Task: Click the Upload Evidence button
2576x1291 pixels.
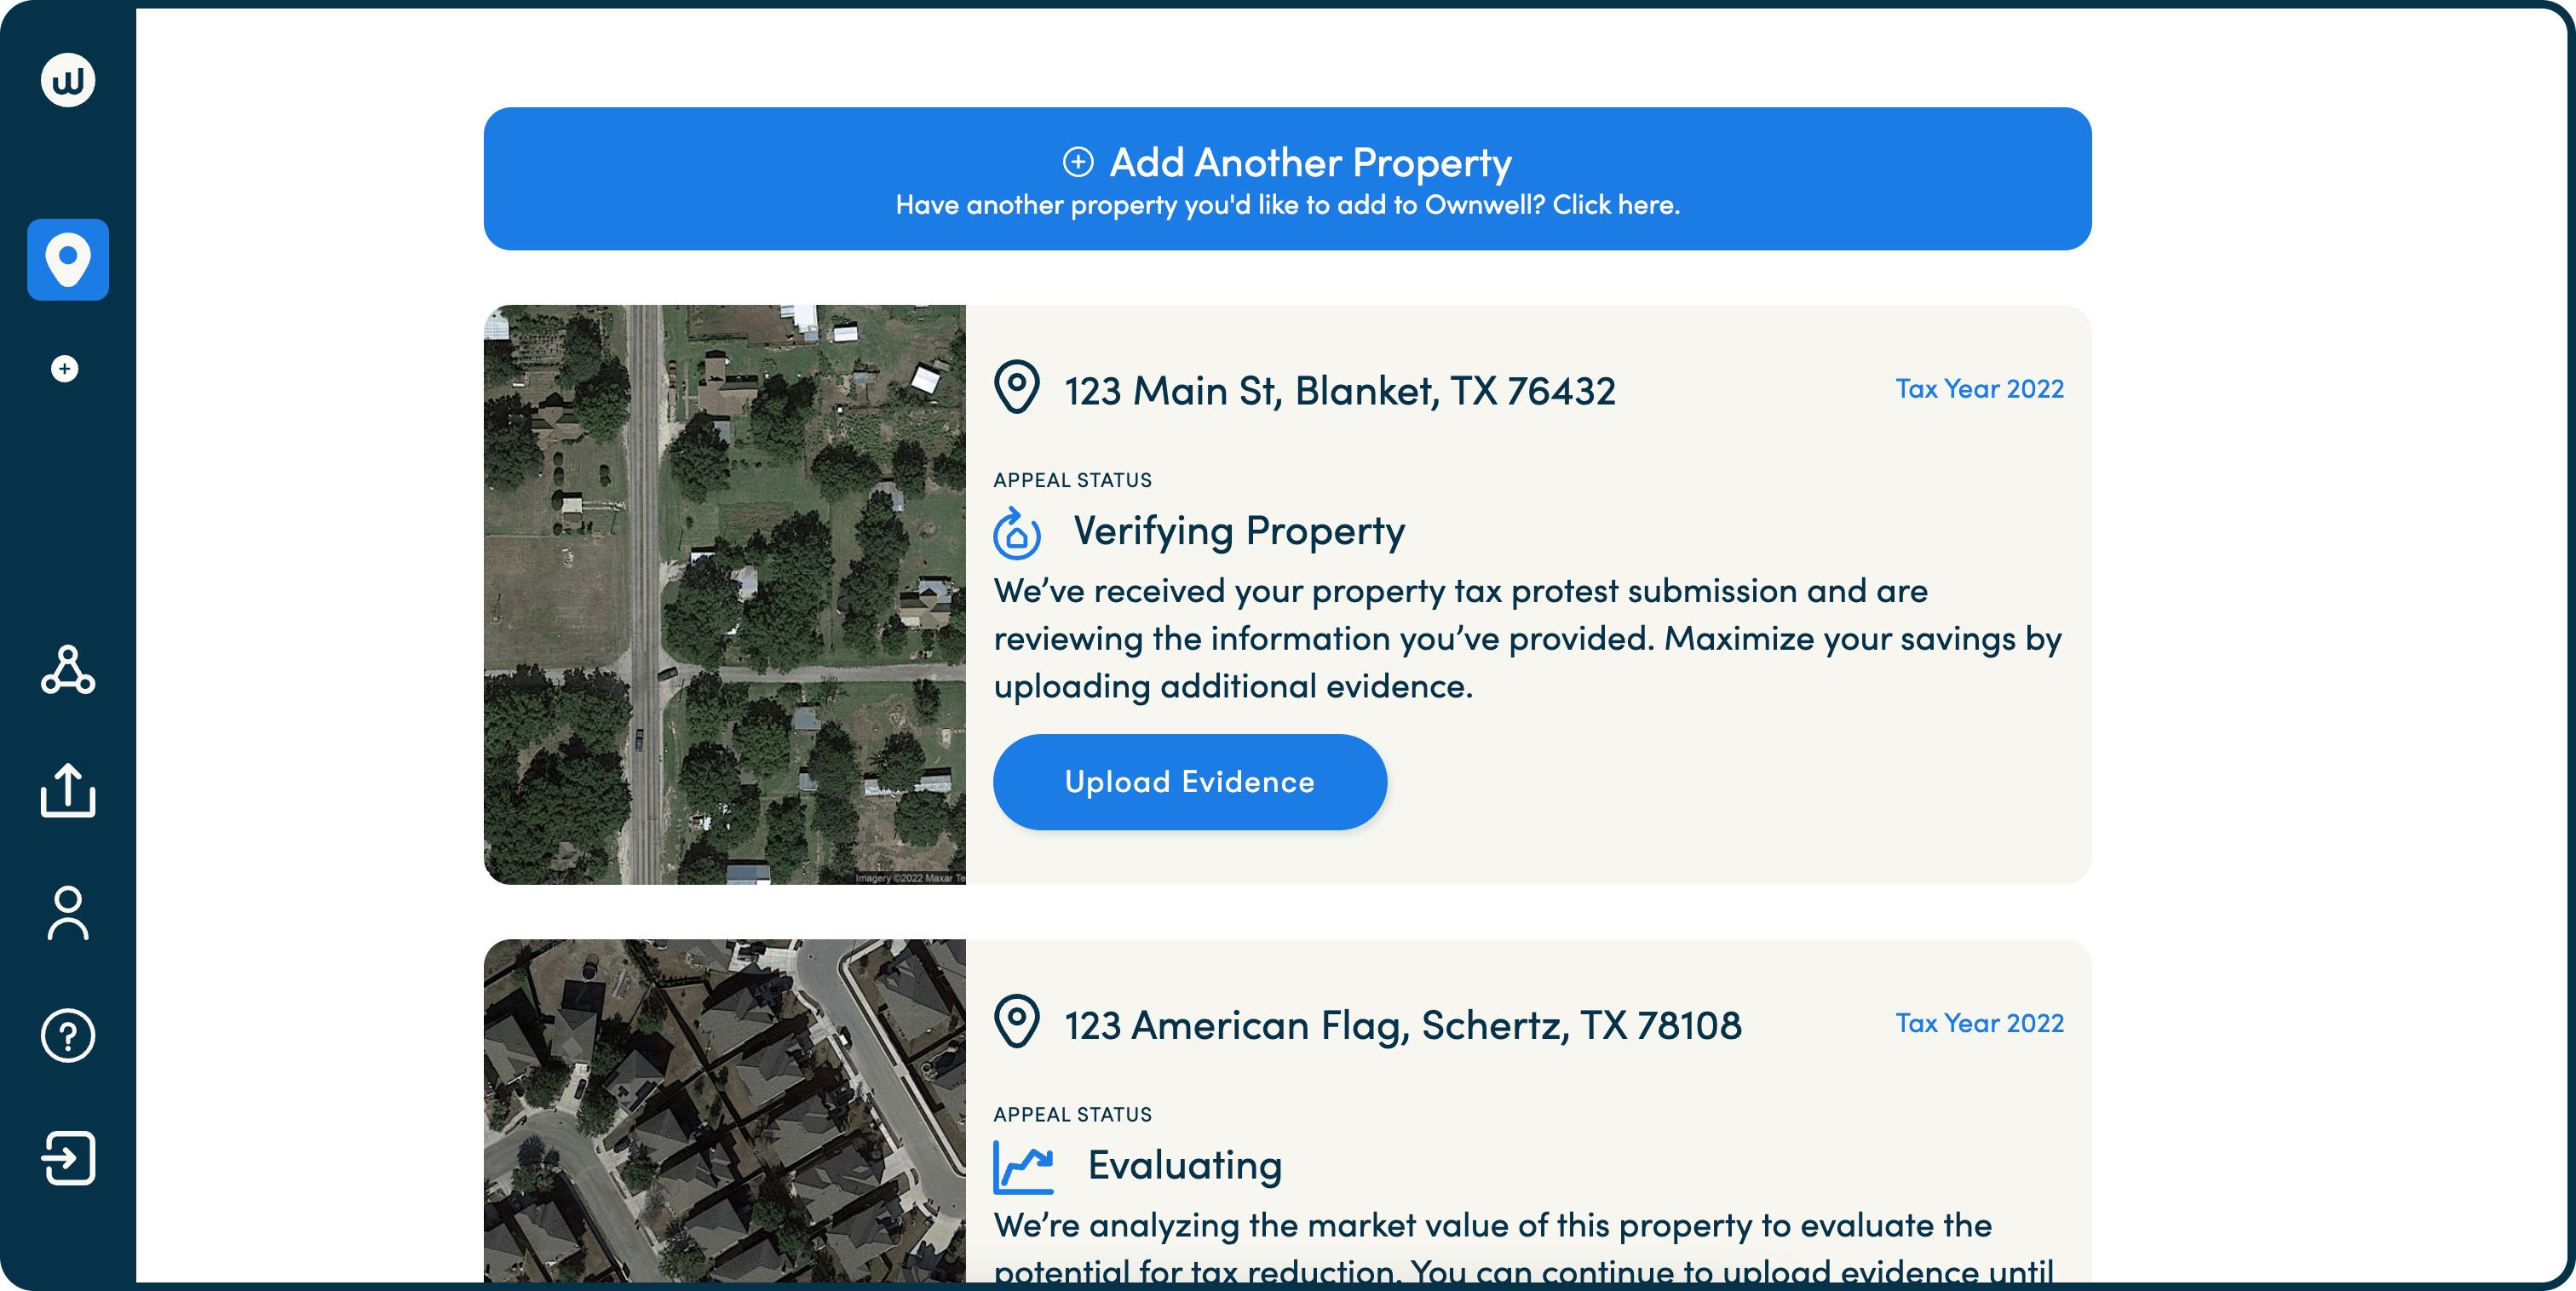Action: coord(1189,782)
